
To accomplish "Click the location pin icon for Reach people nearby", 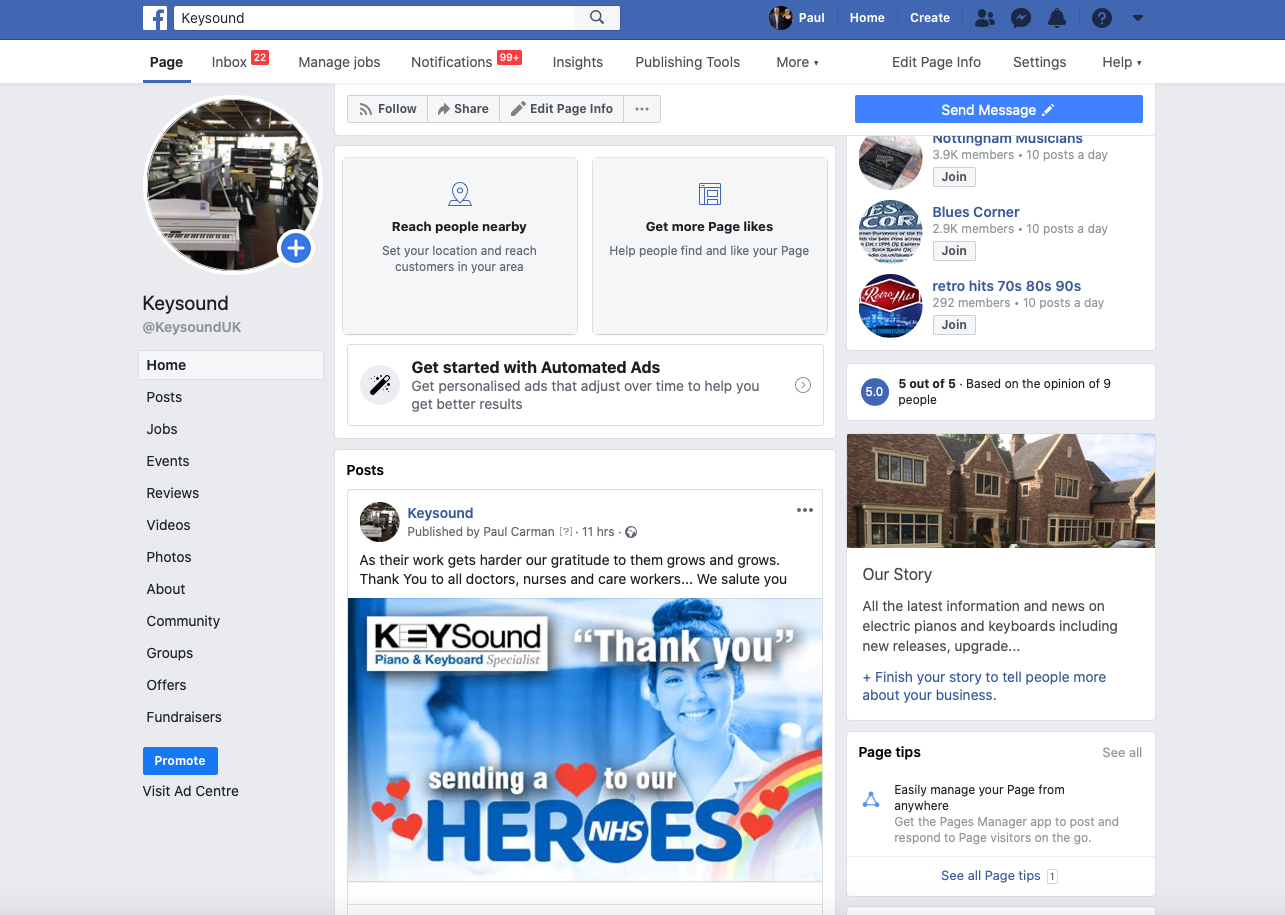I will [x=460, y=194].
